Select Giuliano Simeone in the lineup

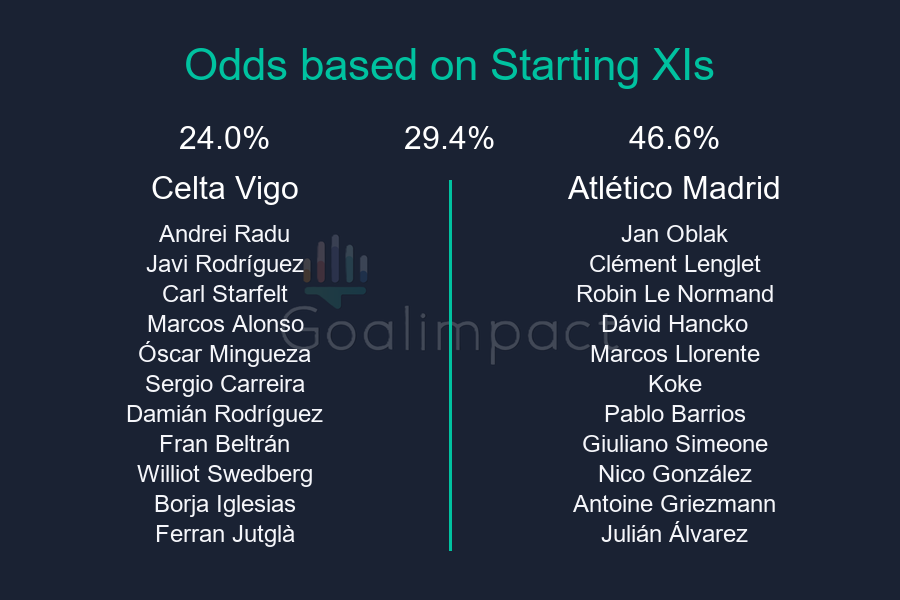tap(674, 444)
